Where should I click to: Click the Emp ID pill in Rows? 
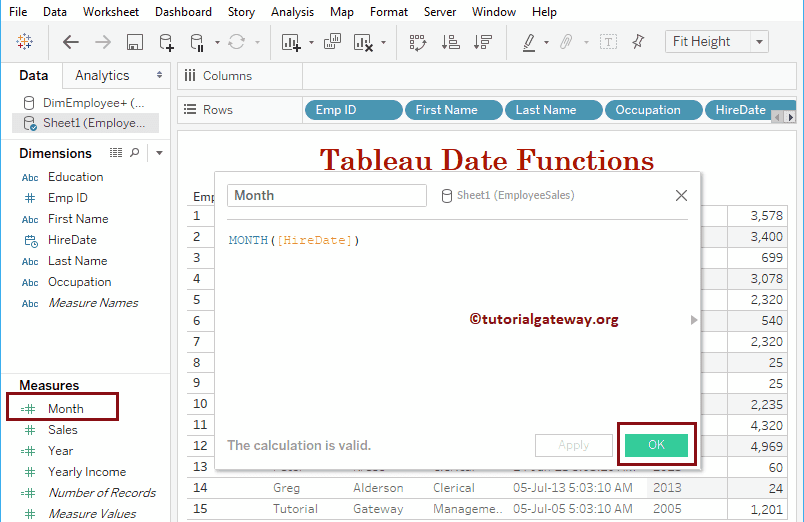[x=353, y=110]
